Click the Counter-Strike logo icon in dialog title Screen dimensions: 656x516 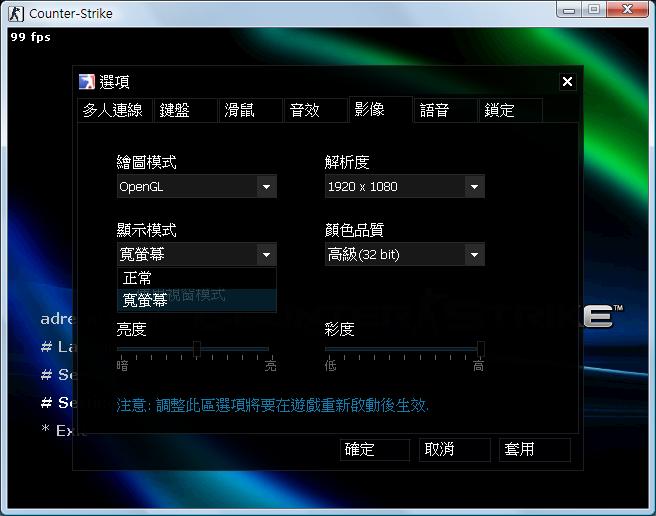(x=87, y=82)
